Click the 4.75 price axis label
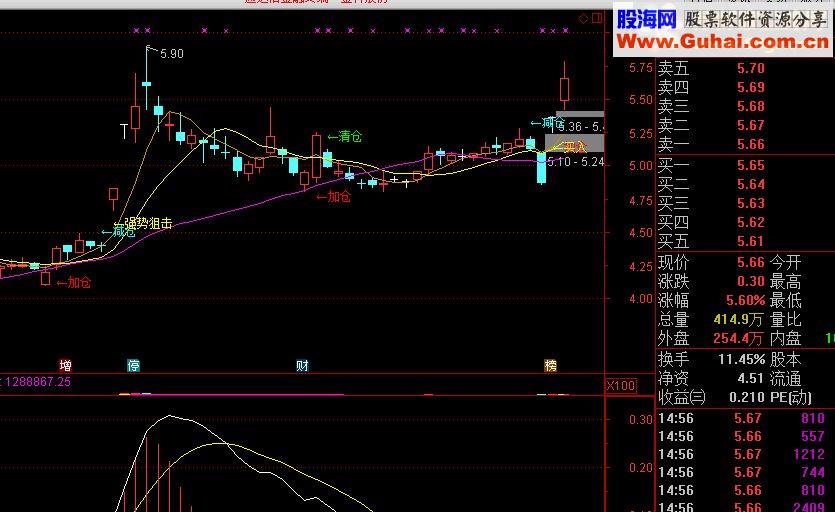 pos(641,200)
